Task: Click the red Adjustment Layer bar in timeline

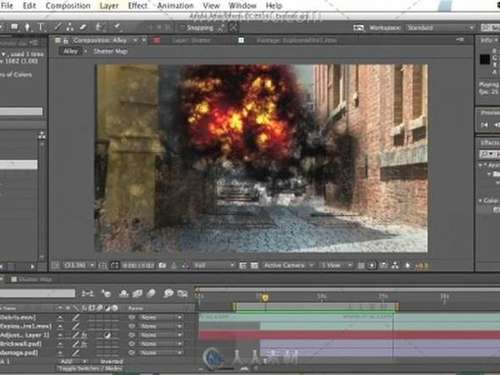Action: tap(349, 335)
